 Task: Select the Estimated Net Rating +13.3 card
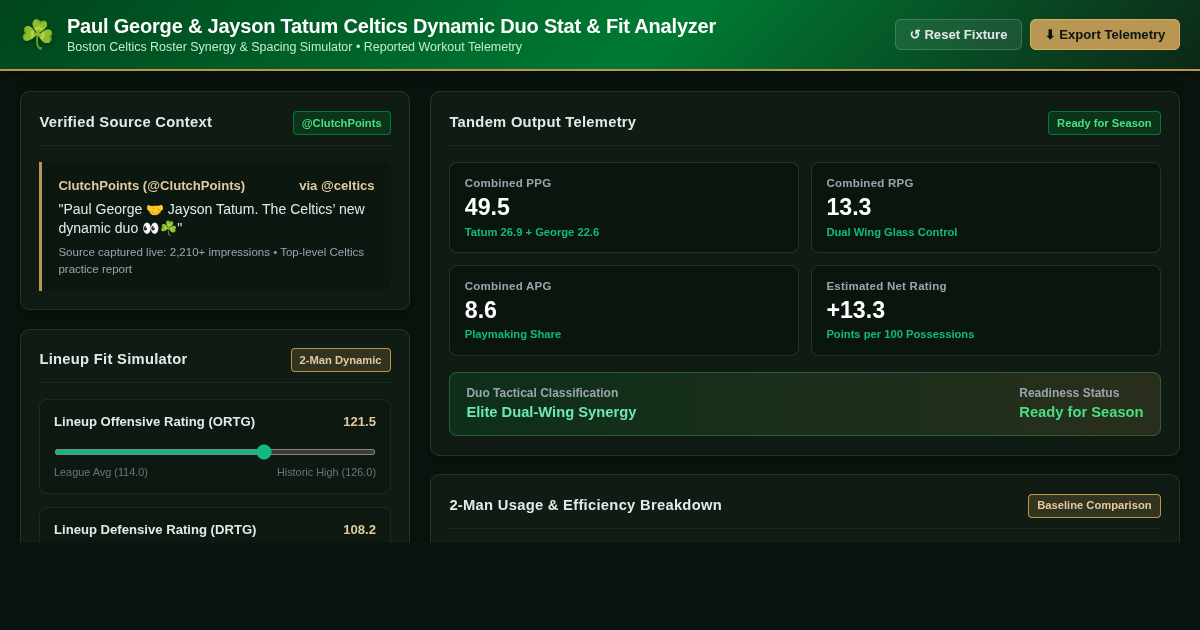(986, 310)
